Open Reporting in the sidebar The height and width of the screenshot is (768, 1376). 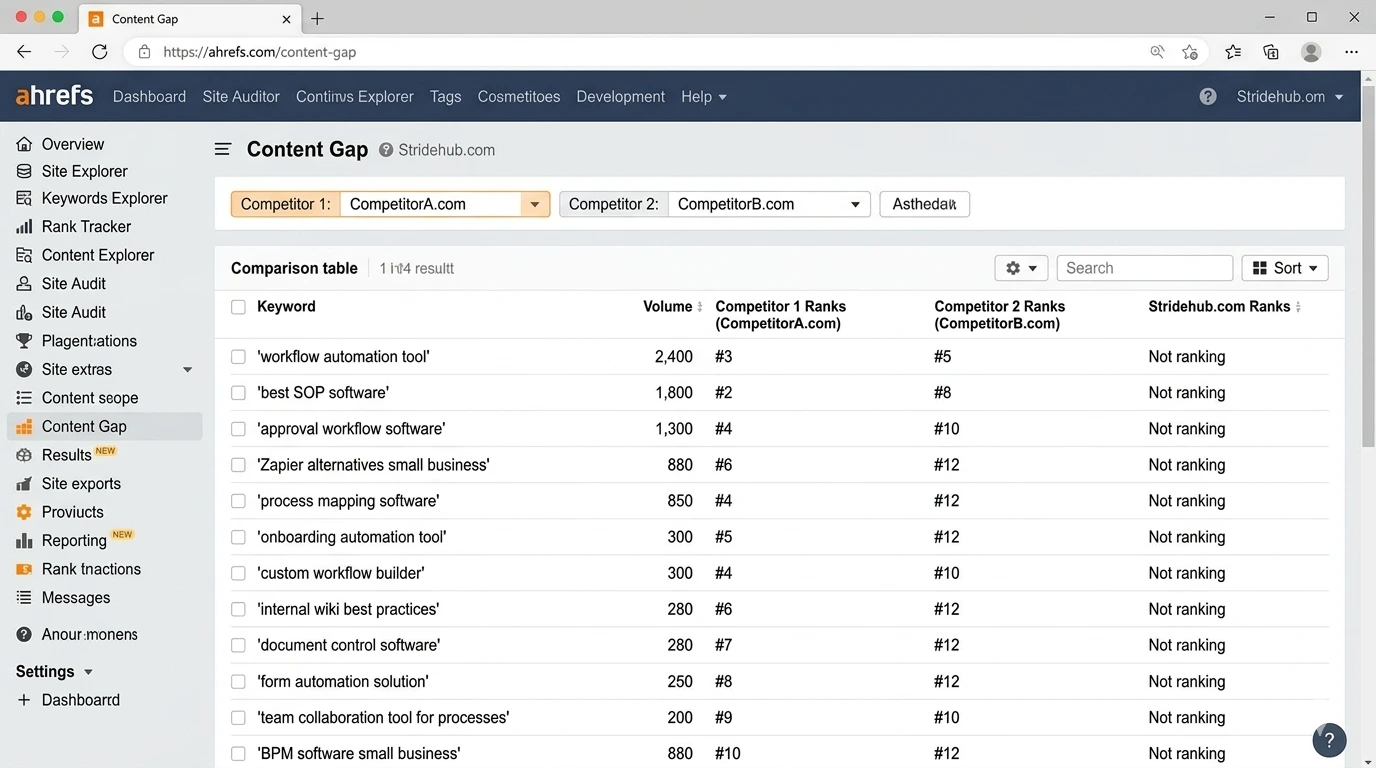[74, 540]
